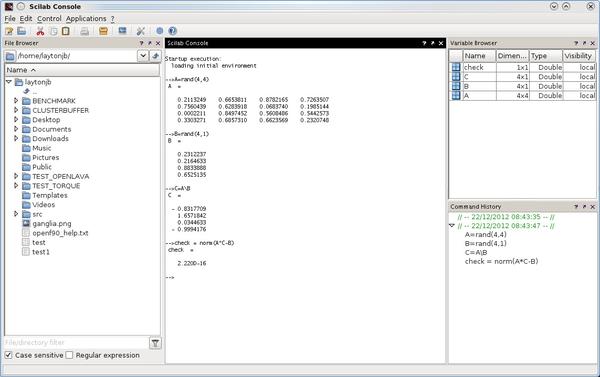The height and width of the screenshot is (377, 600).
Task: Click the folder icon beside the path field
Action: pos(10,56)
